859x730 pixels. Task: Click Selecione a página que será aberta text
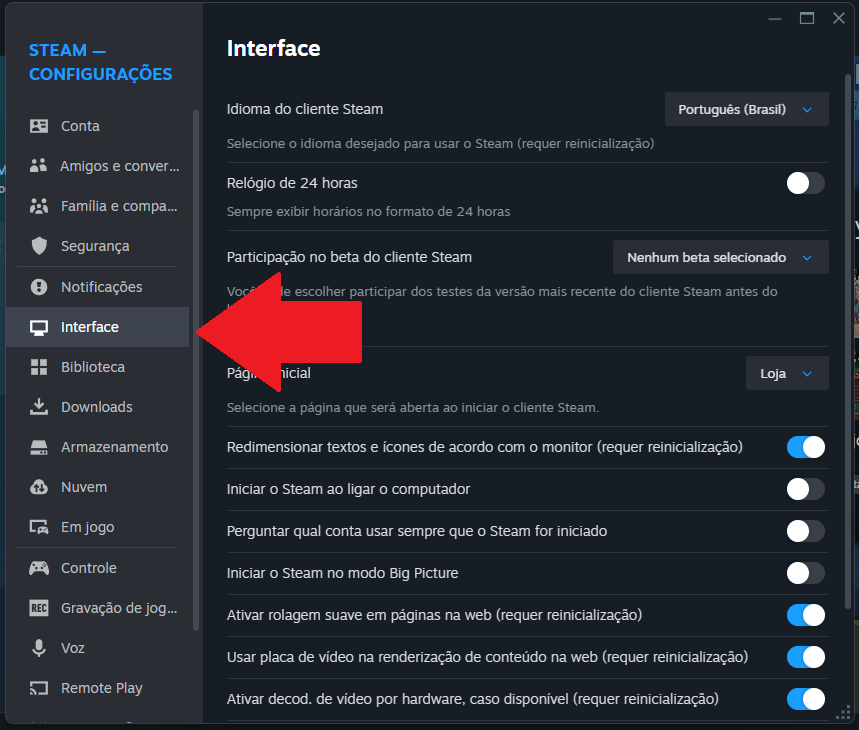coord(413,407)
